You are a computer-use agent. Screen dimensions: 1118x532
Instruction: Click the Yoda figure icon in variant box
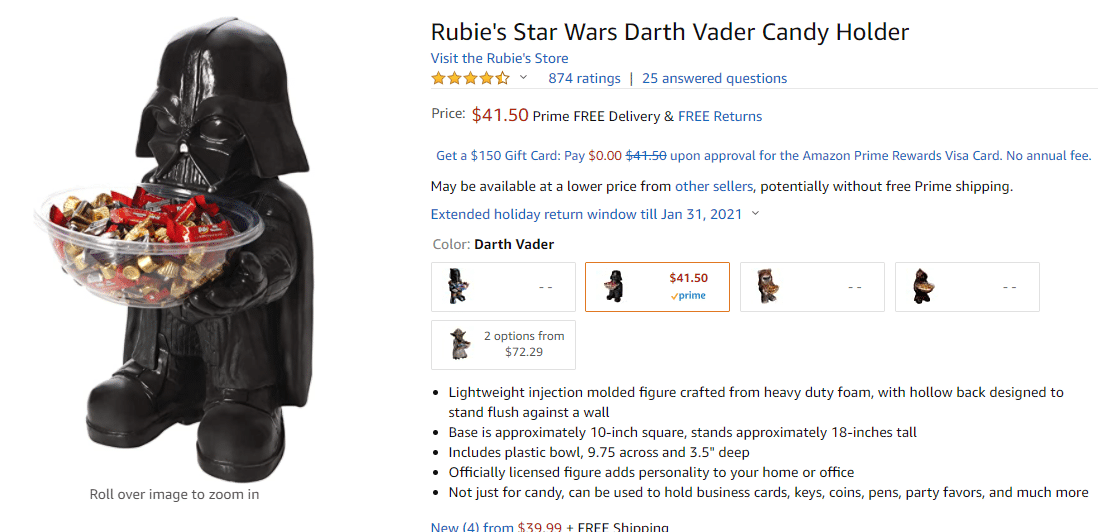[457, 344]
